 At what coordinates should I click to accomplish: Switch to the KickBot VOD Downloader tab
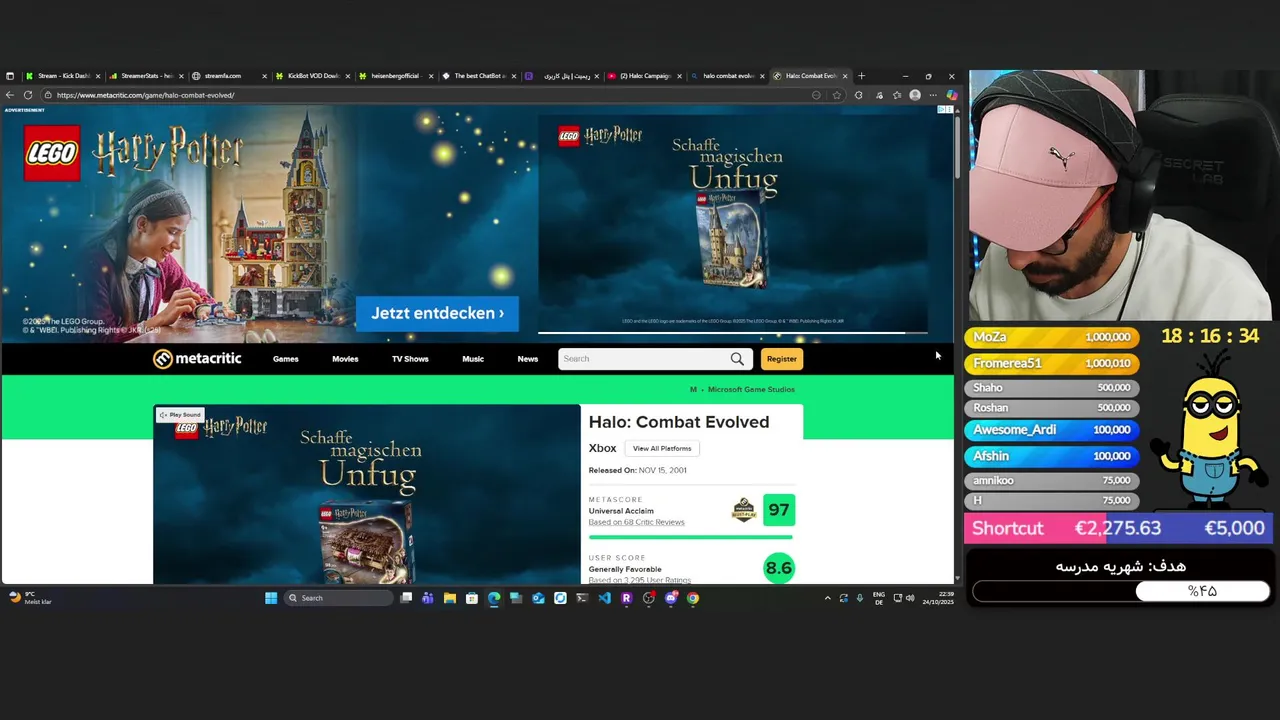(313, 76)
